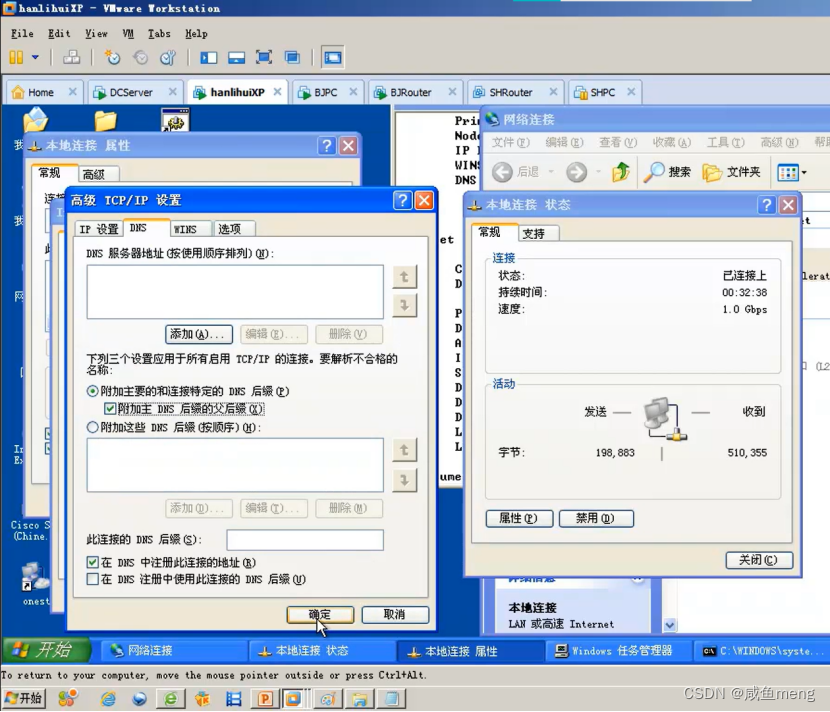
Task: Toggle the VMware library sidebar icon
Action: tap(209, 57)
